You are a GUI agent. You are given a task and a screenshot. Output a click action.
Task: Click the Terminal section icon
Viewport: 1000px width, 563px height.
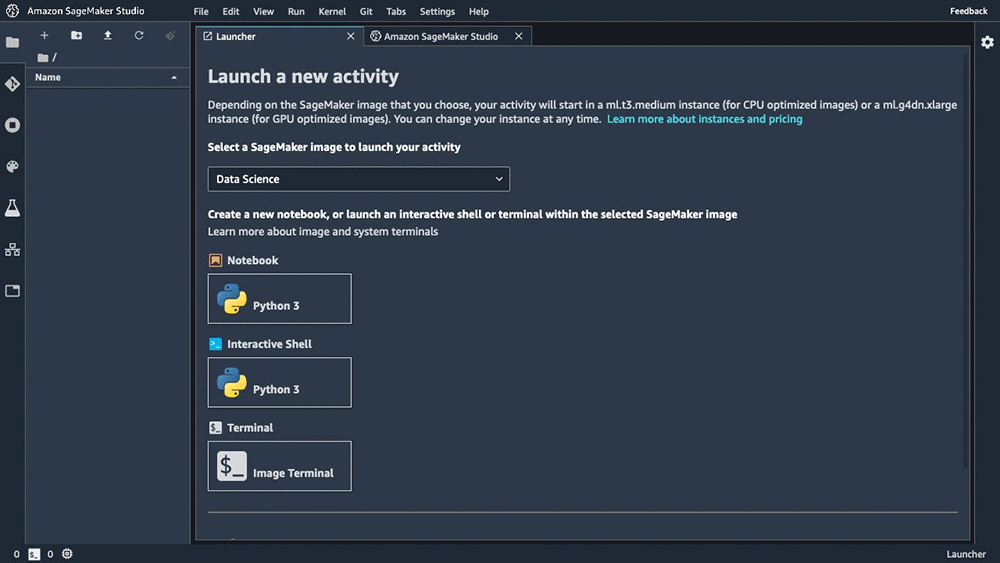click(216, 428)
